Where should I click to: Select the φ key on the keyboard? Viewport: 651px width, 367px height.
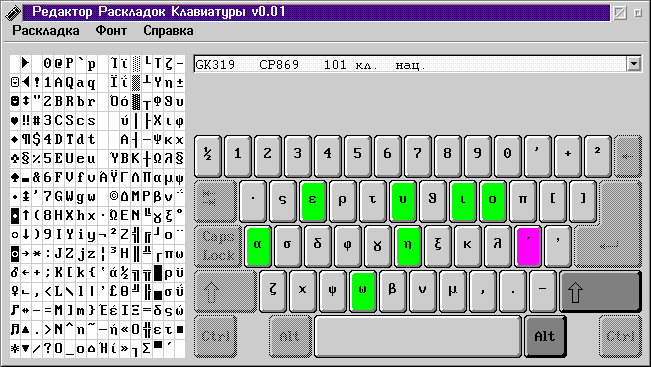click(x=348, y=246)
